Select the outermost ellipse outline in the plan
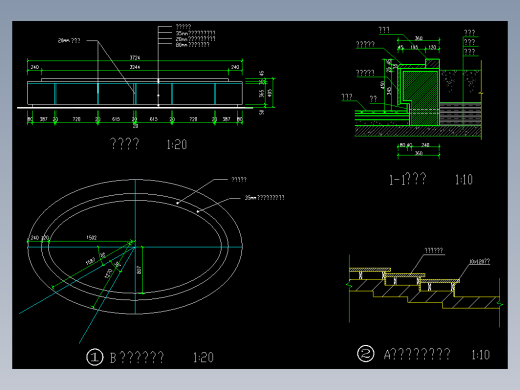 135,247
